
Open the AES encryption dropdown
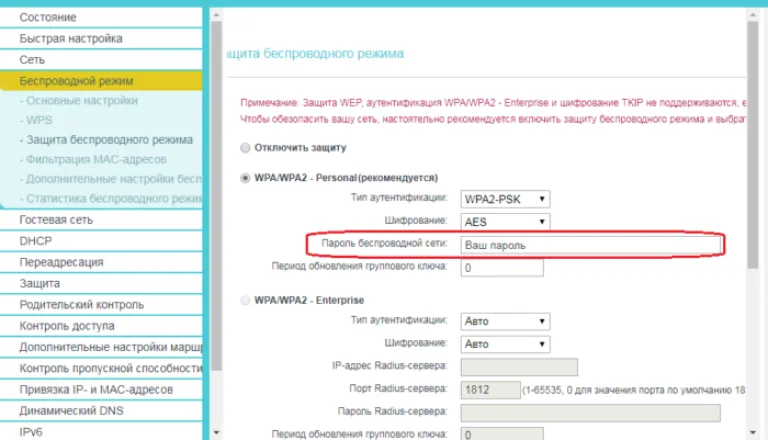[x=505, y=222]
